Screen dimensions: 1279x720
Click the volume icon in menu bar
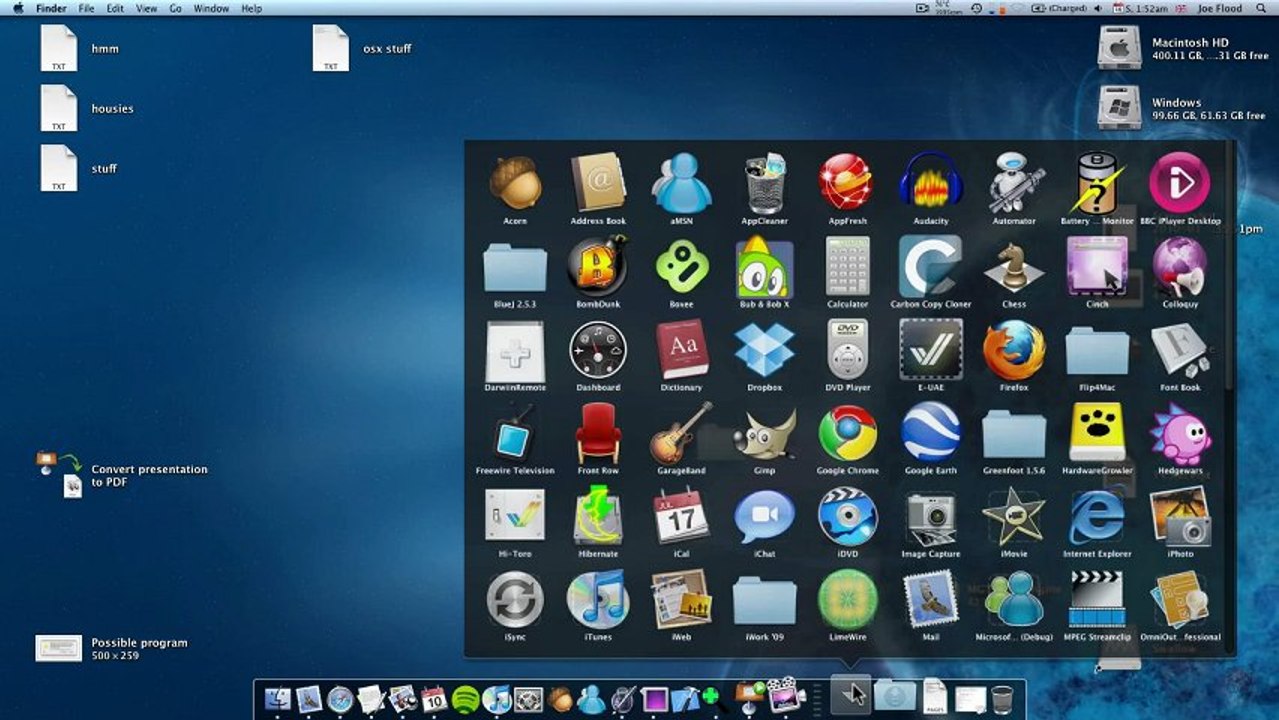tap(1098, 8)
